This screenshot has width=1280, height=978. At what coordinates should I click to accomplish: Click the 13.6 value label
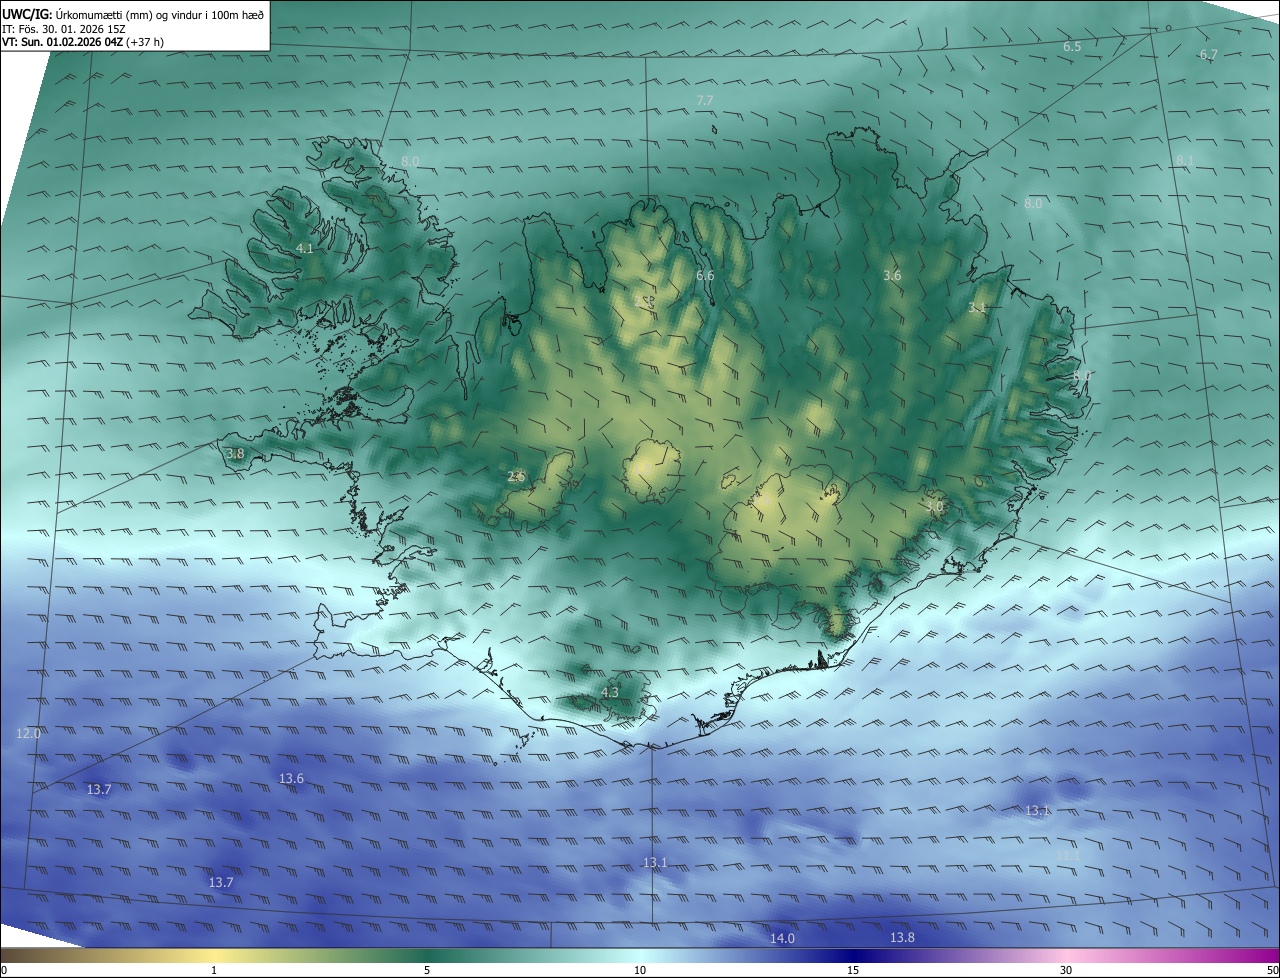[x=291, y=778]
